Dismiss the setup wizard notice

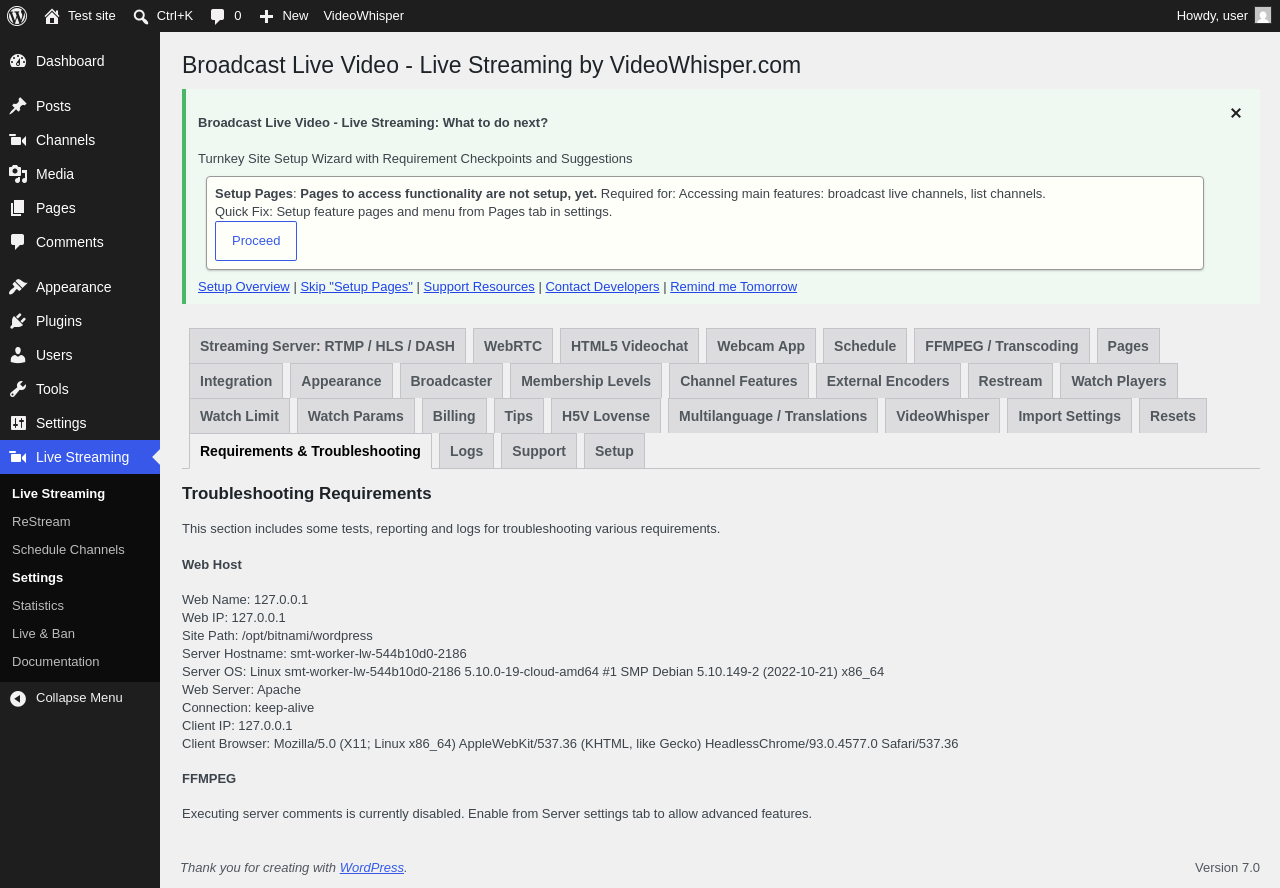point(1236,113)
